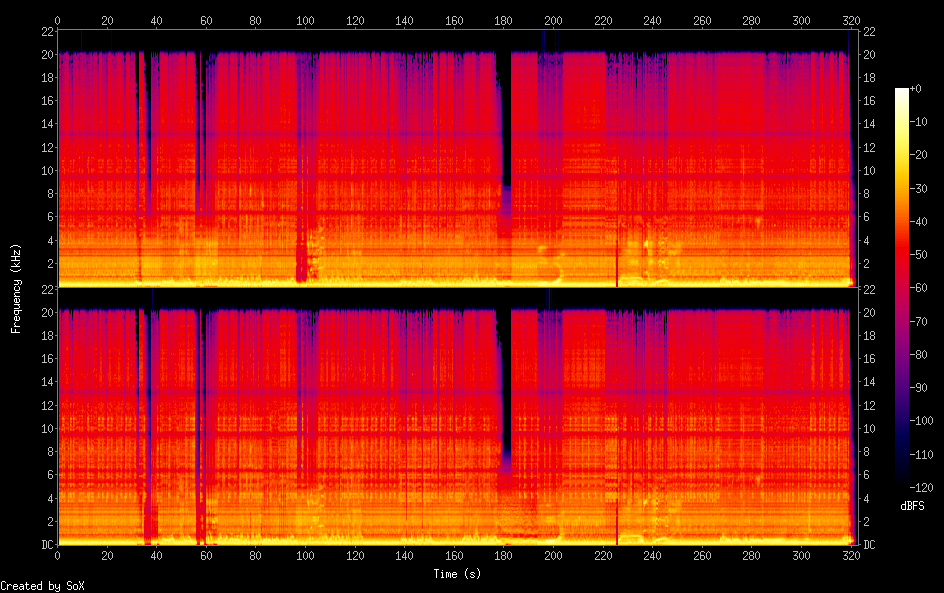Click "320" on the bottom time axis

point(851,556)
